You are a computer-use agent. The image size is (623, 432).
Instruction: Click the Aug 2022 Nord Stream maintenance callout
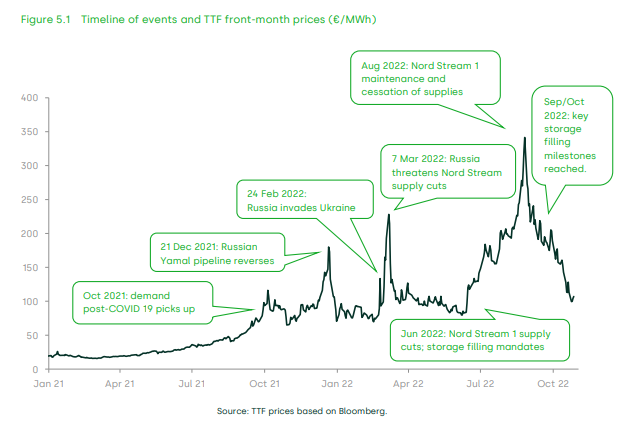426,77
